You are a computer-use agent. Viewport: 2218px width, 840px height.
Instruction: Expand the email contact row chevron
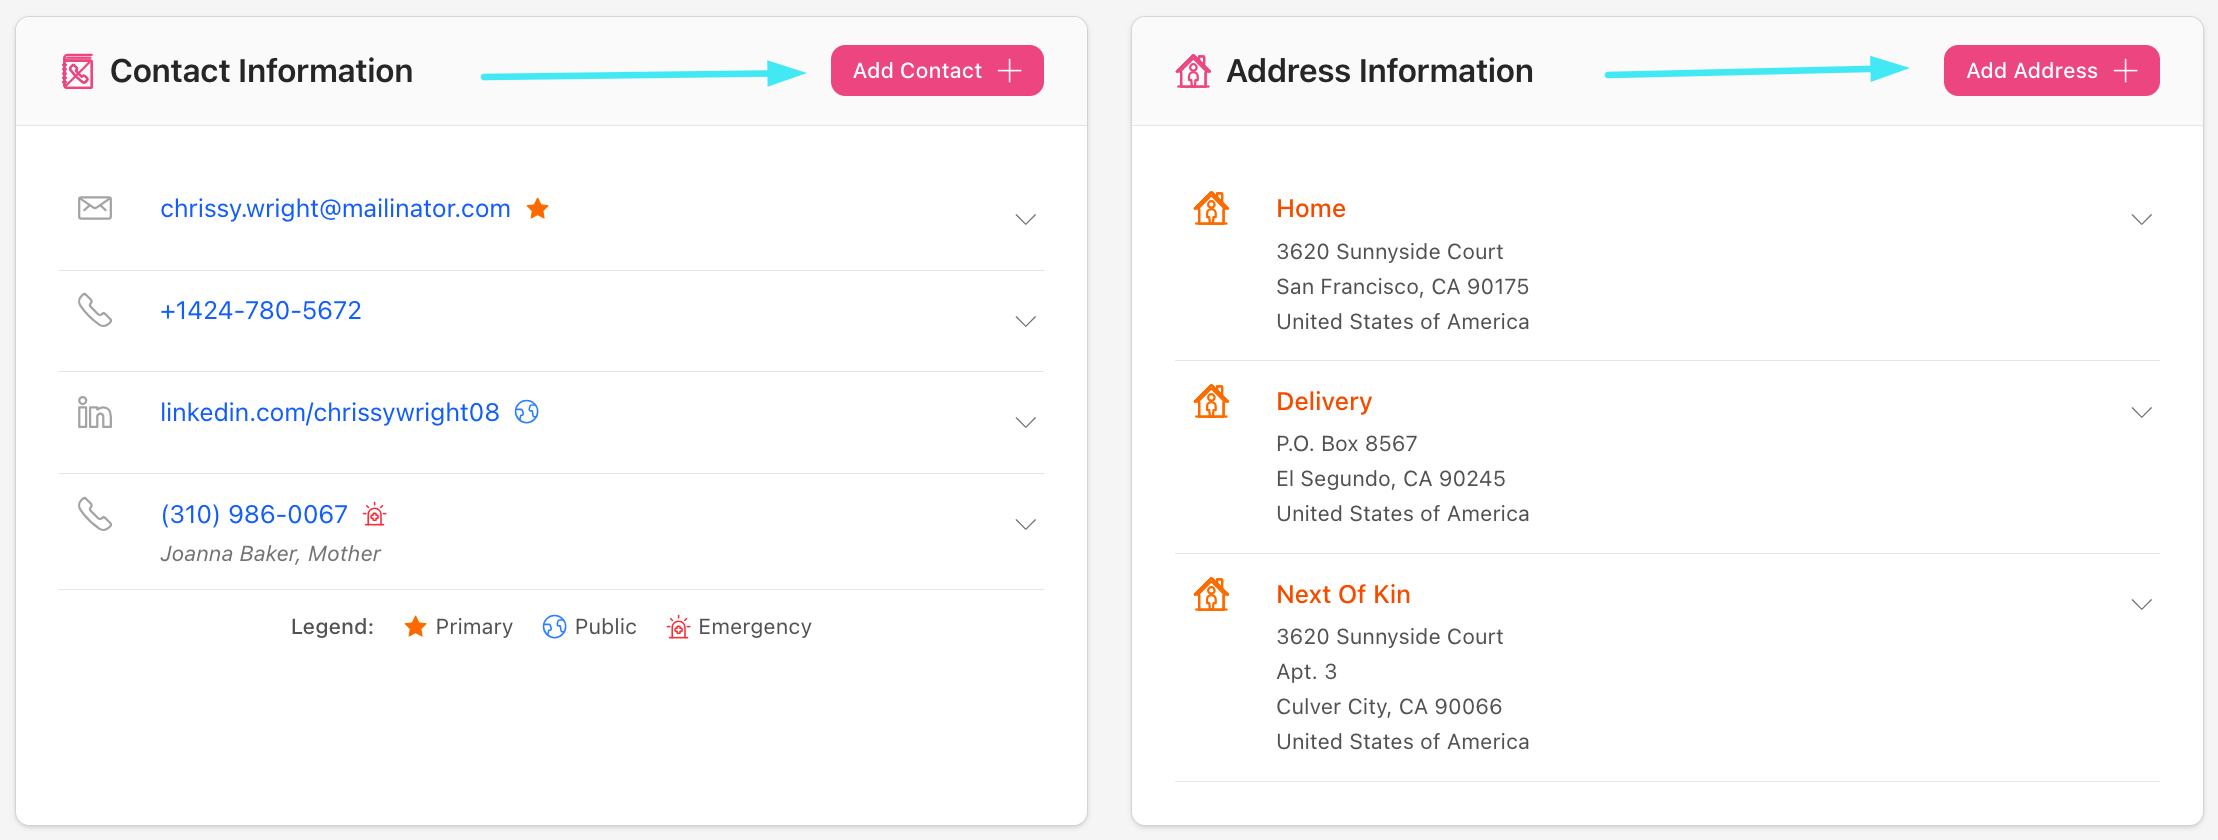pos(1025,219)
